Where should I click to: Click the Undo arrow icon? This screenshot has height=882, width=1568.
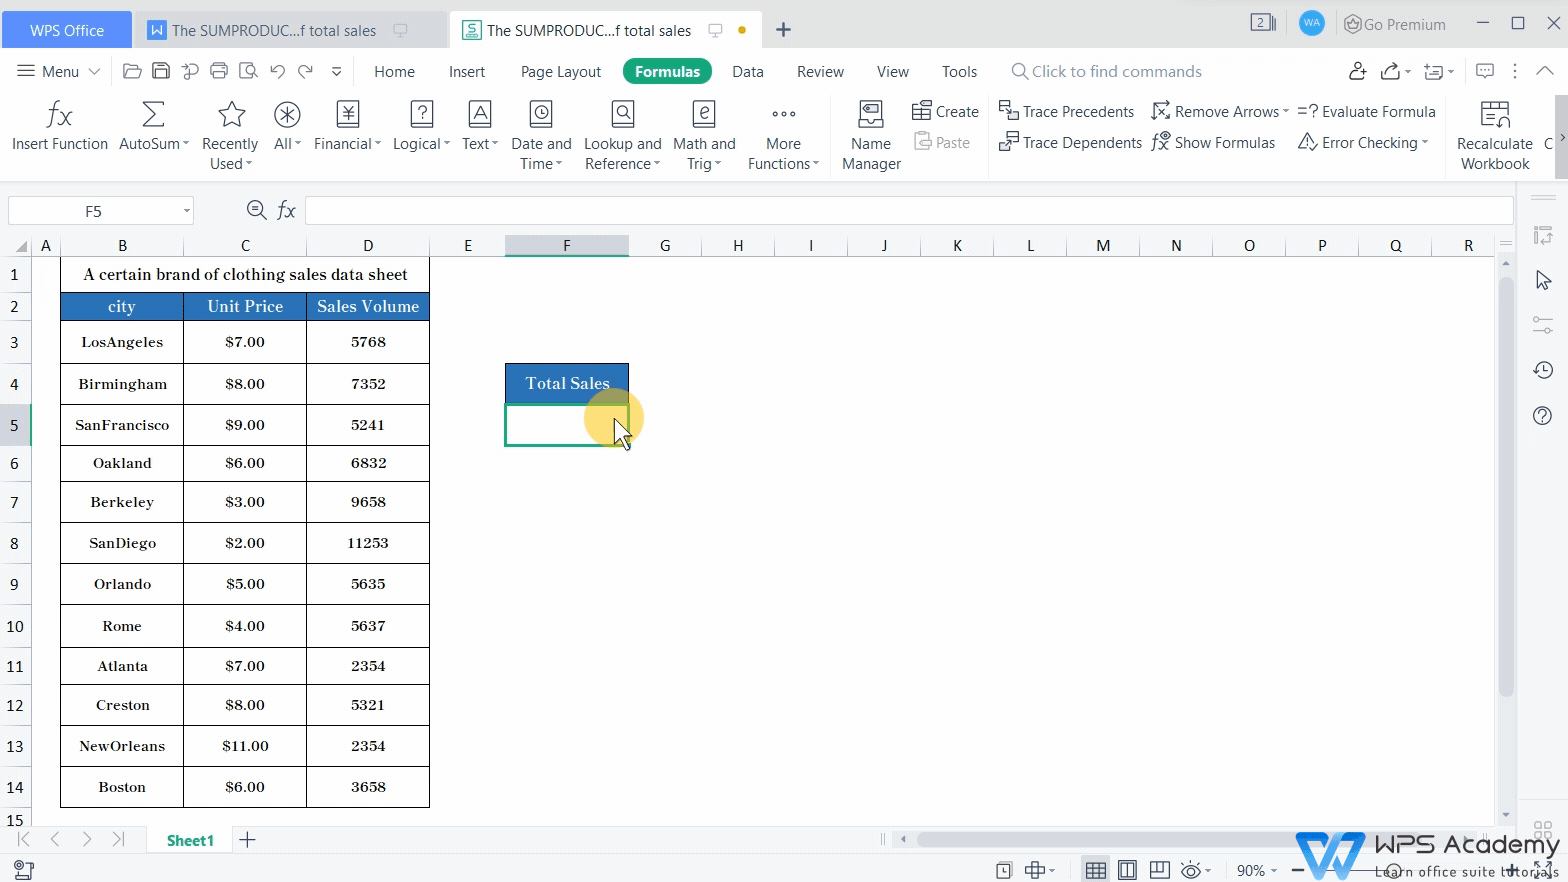click(x=277, y=71)
